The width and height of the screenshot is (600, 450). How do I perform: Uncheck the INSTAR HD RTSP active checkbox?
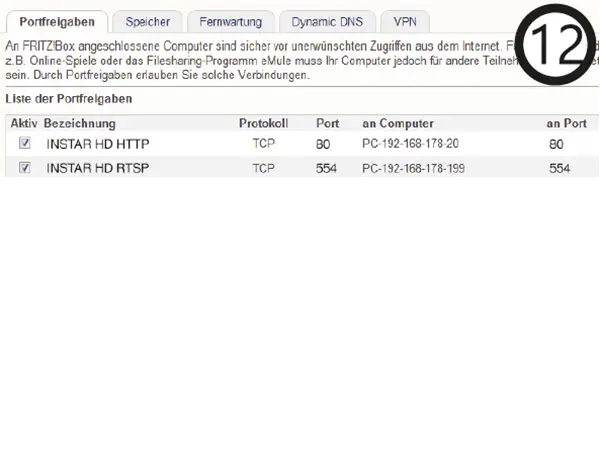25,168
